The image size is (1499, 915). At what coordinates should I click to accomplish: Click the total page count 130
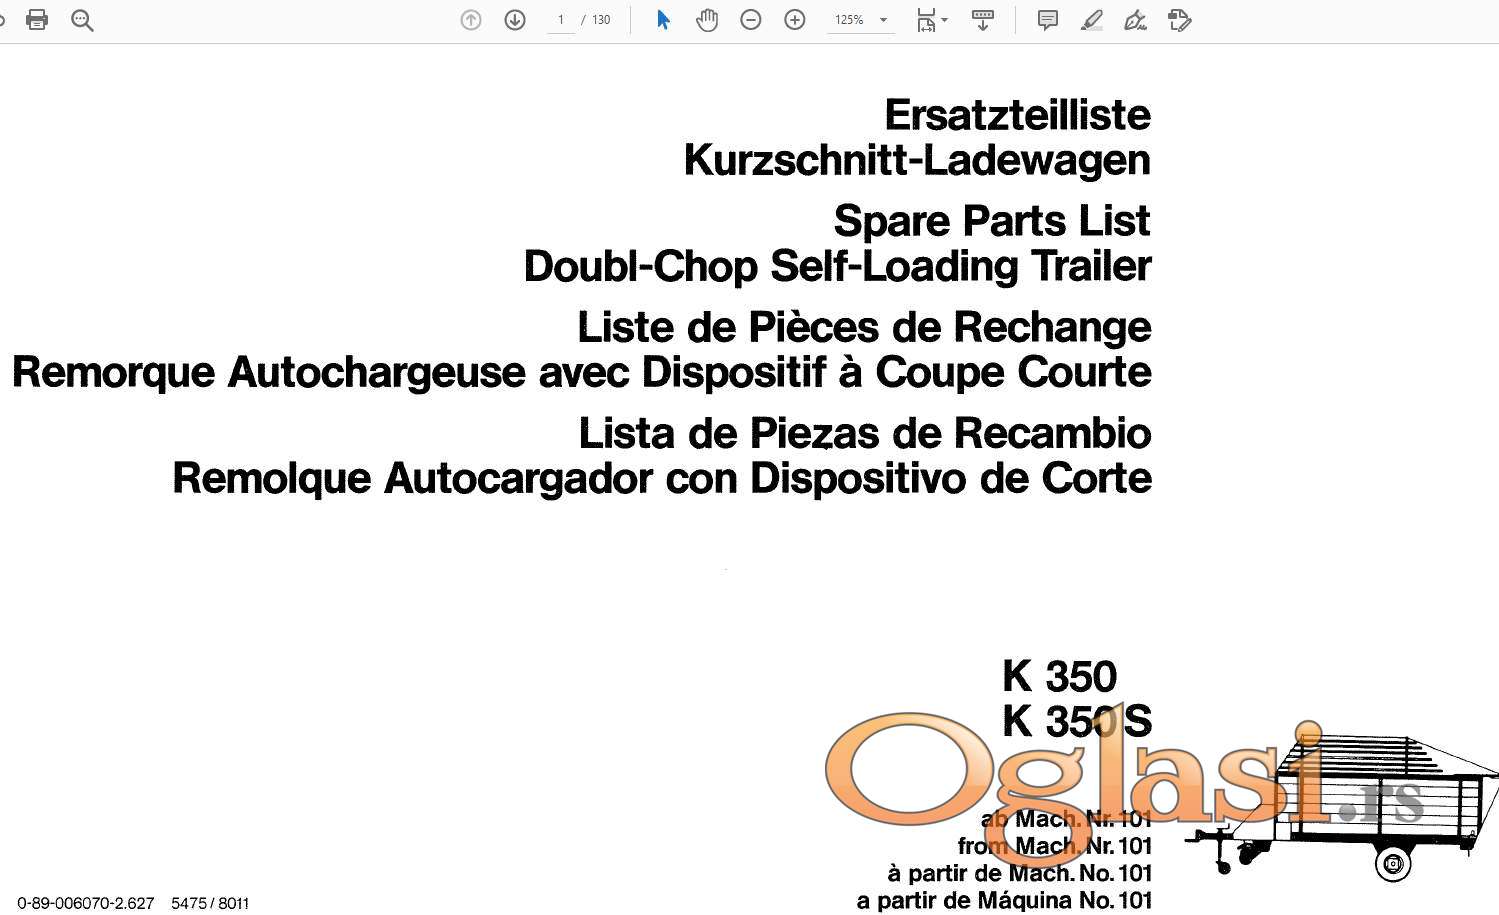pos(601,20)
